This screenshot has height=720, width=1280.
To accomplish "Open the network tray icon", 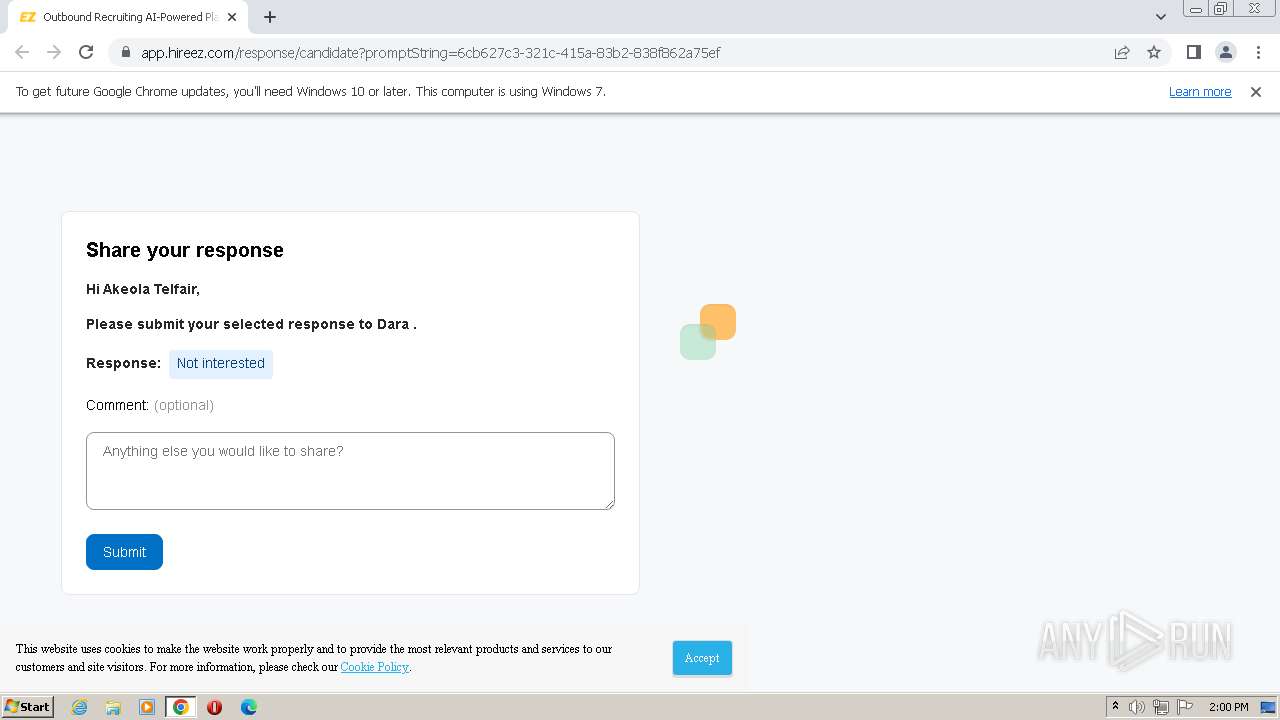I will tap(1161, 707).
